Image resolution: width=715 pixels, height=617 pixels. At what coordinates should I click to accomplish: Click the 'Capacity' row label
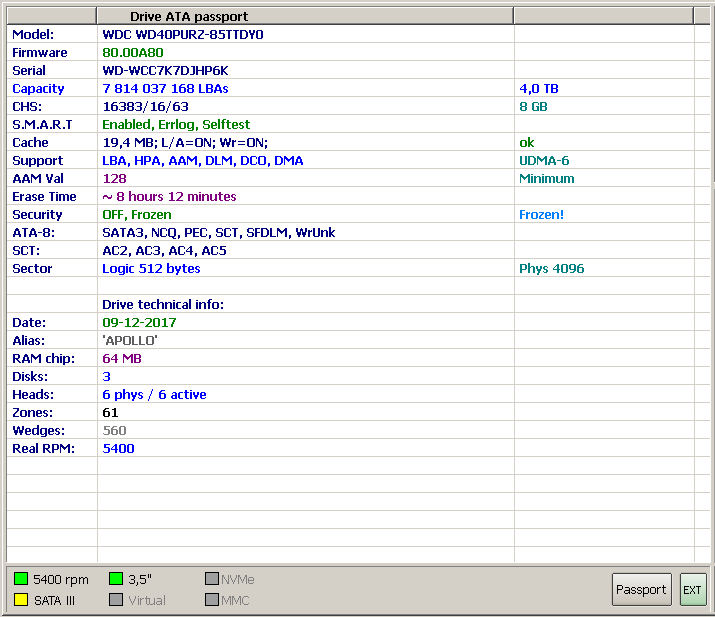(x=38, y=88)
